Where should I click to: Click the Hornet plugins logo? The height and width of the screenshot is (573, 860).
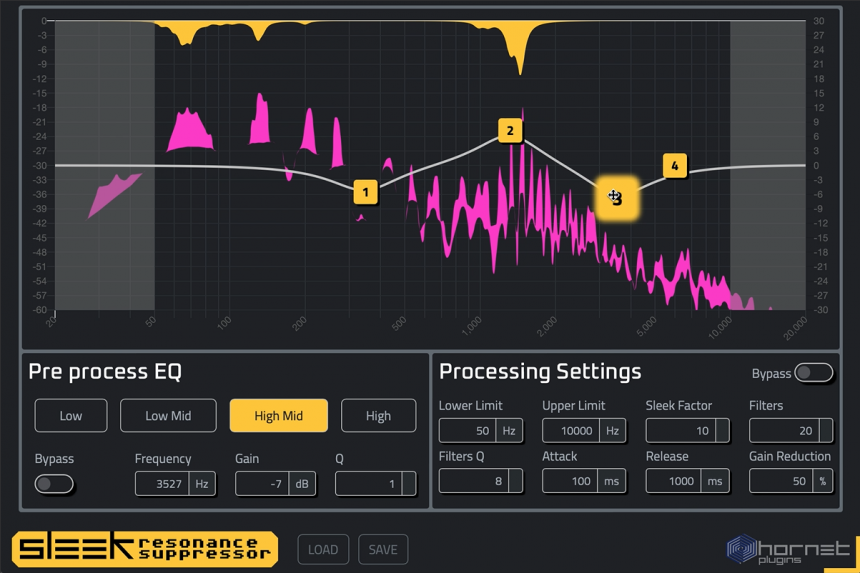[789, 550]
